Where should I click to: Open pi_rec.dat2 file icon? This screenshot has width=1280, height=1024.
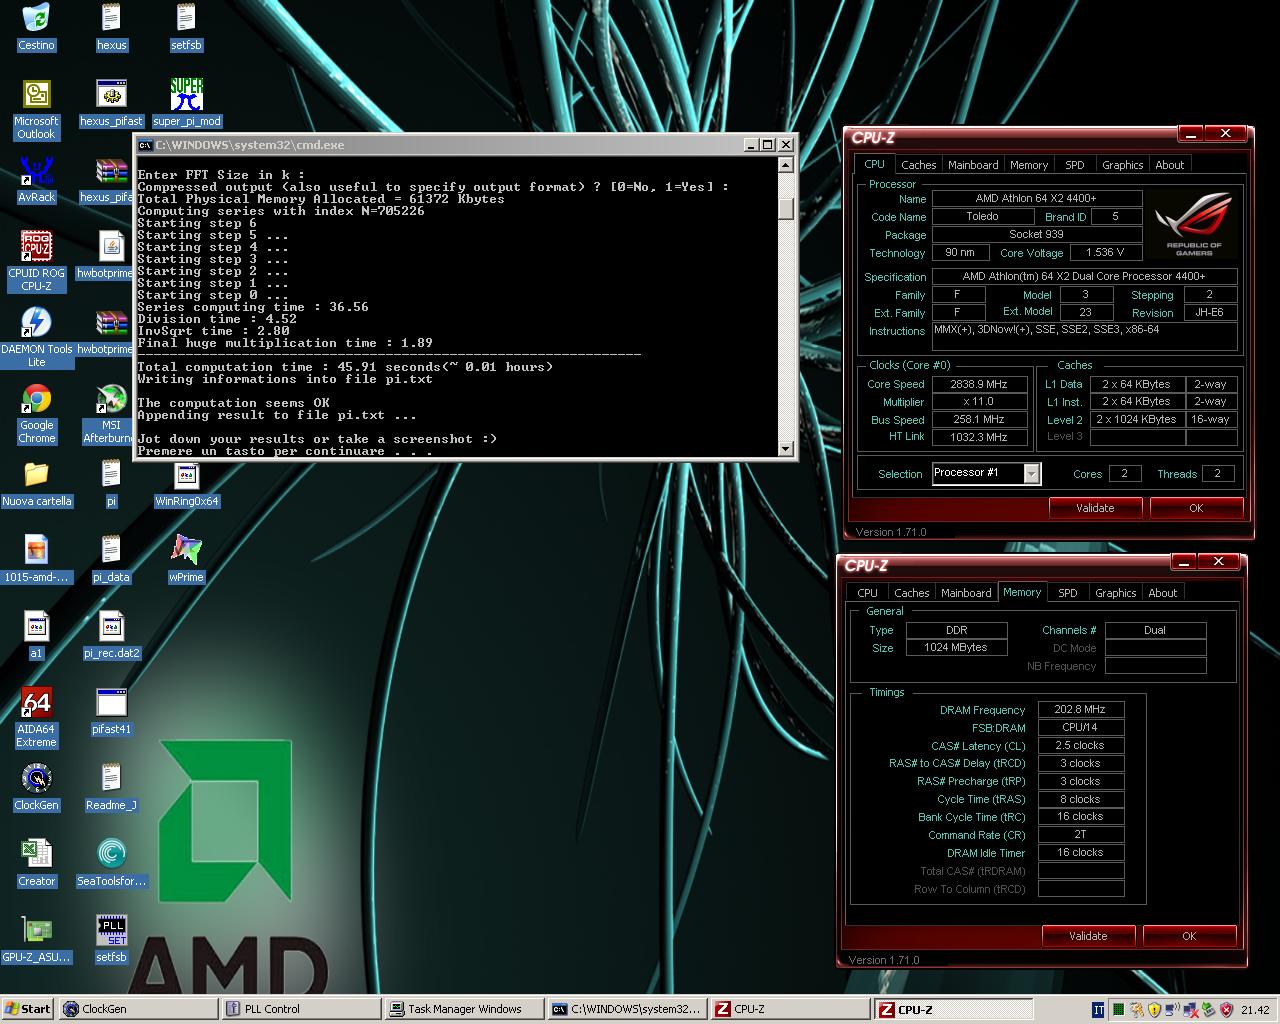pyautogui.click(x=111, y=635)
